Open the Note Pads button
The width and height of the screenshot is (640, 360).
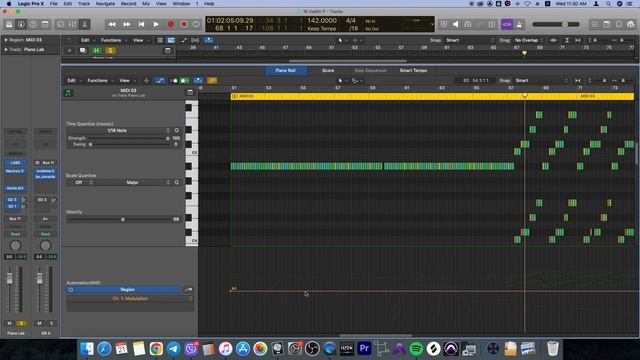coord(607,24)
